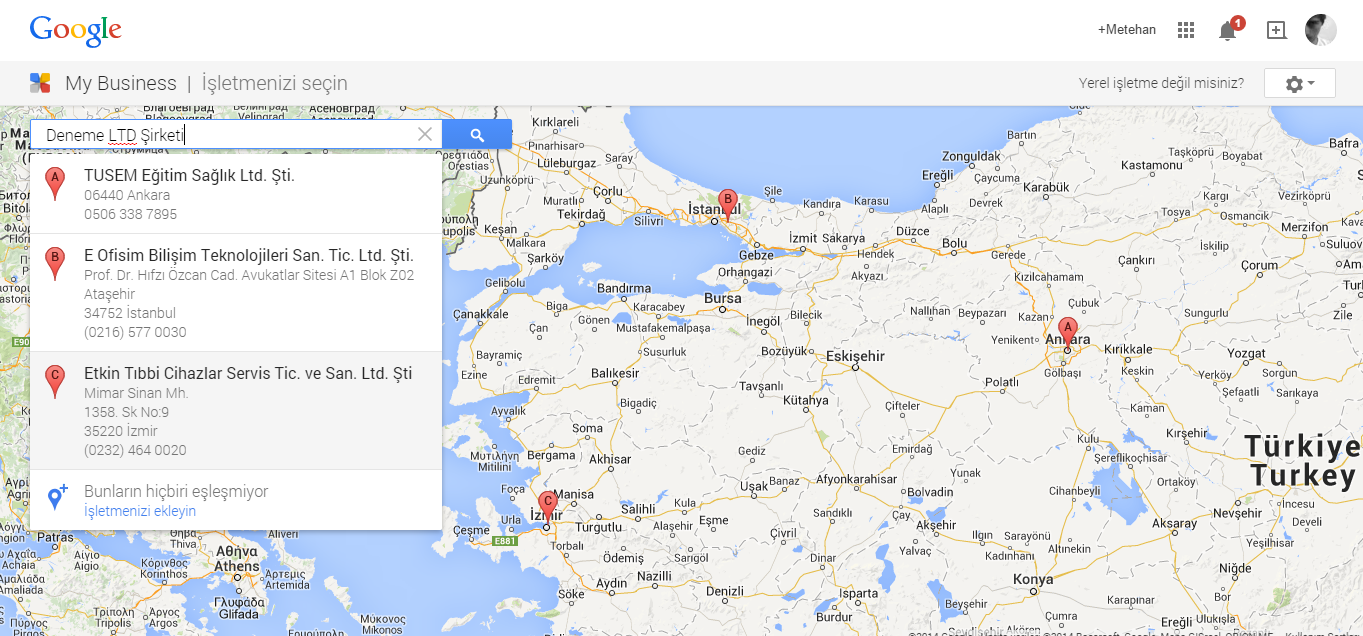Select the TUSEM Eğitim Sağlık result
Image resolution: width=1363 pixels, height=636 pixels.
pyautogui.click(x=236, y=194)
